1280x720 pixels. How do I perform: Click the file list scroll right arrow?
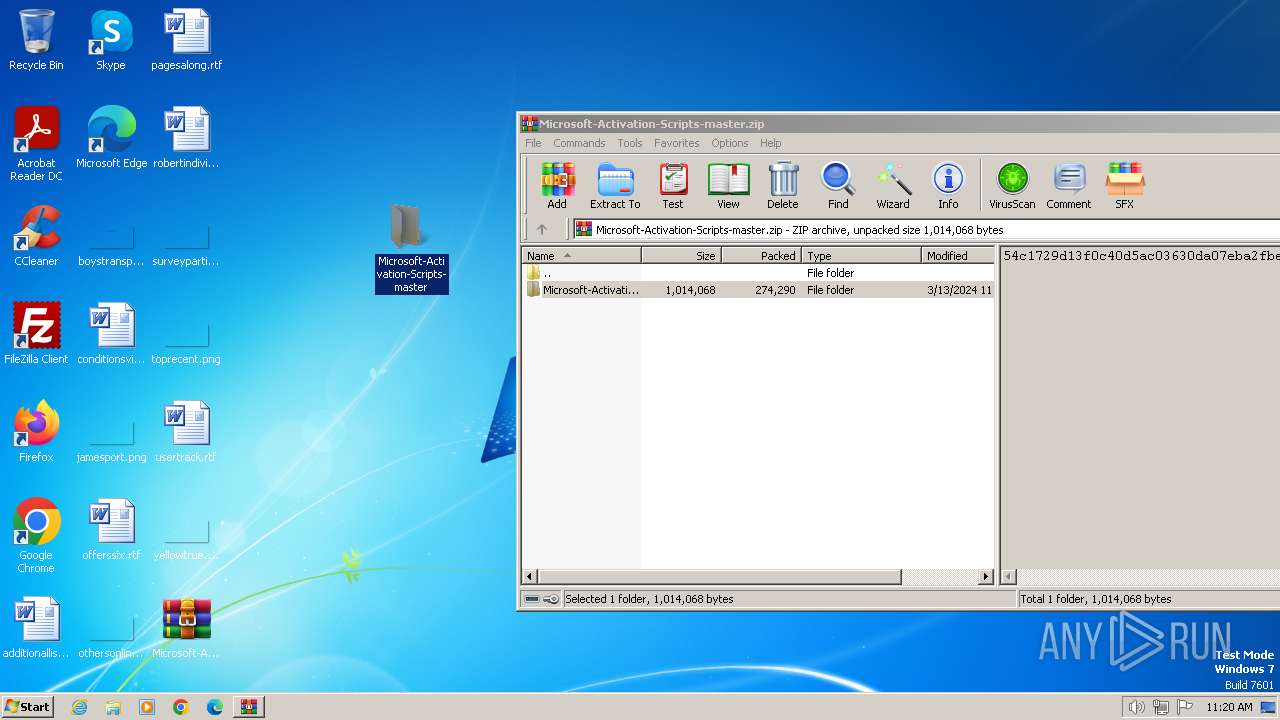tap(986, 577)
